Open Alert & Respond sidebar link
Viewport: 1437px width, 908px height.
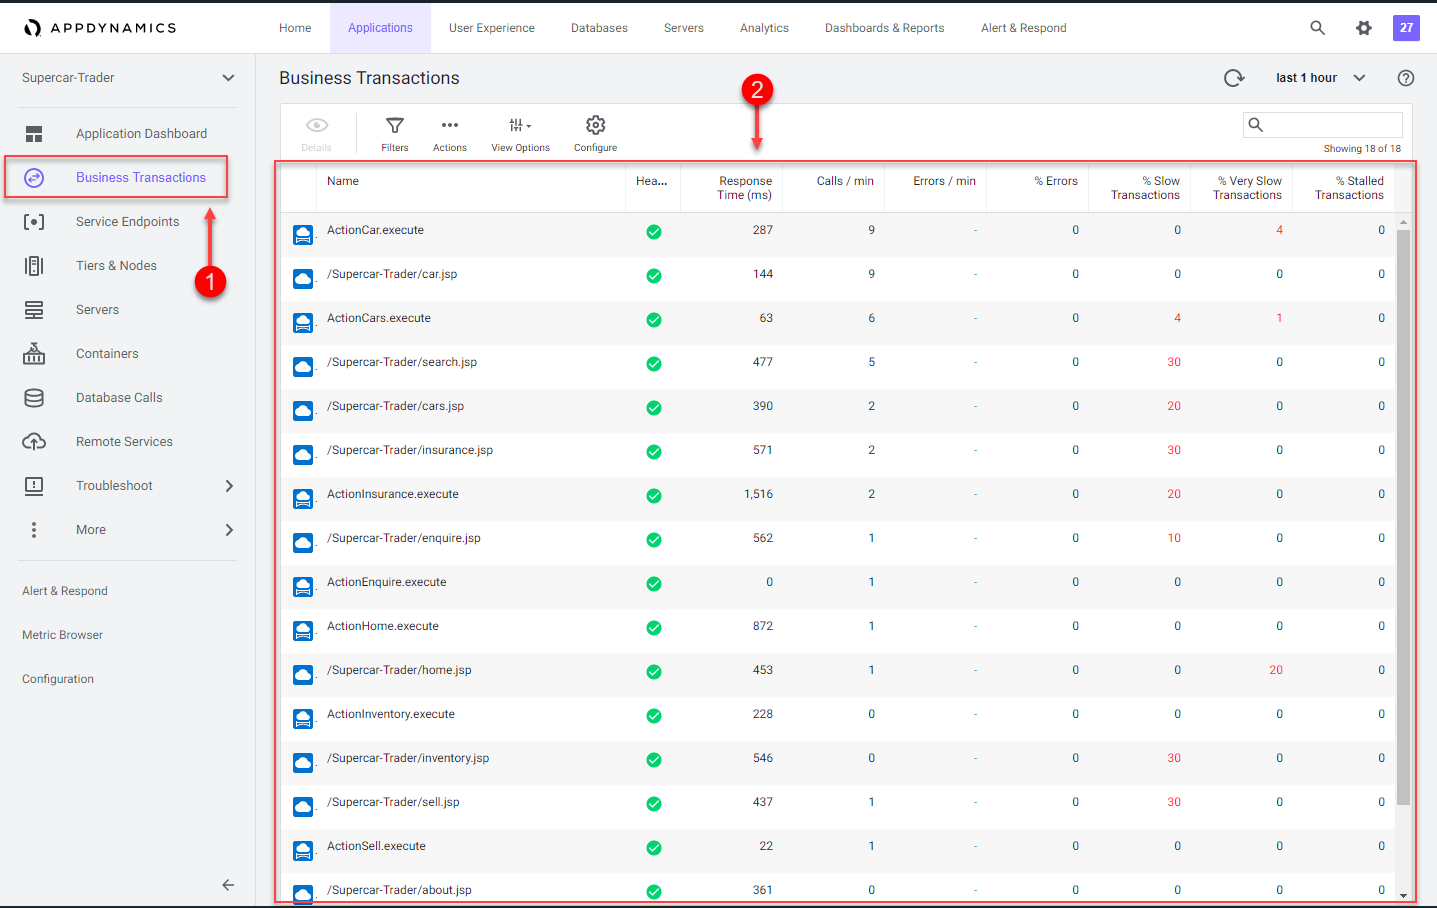65,591
